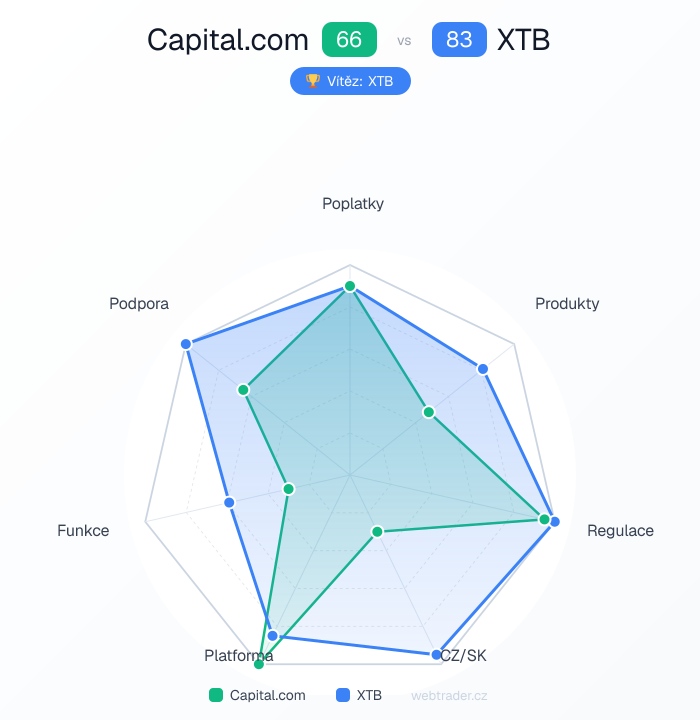Select Capital.com data point on CZ/SK axis
The image size is (700, 720).
point(377,531)
